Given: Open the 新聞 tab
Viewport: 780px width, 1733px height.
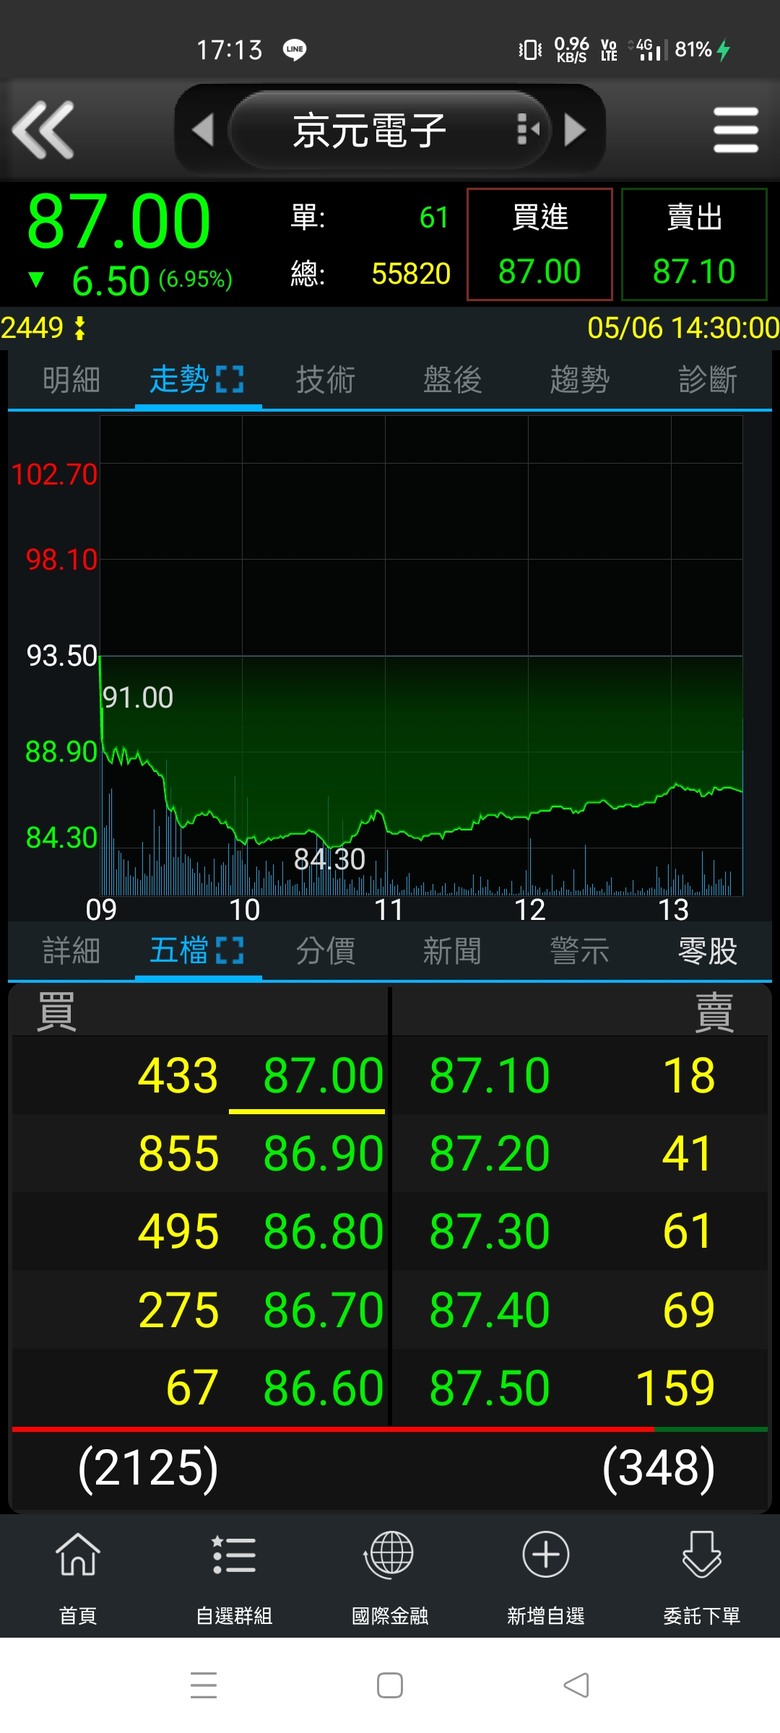Looking at the screenshot, I should [452, 950].
